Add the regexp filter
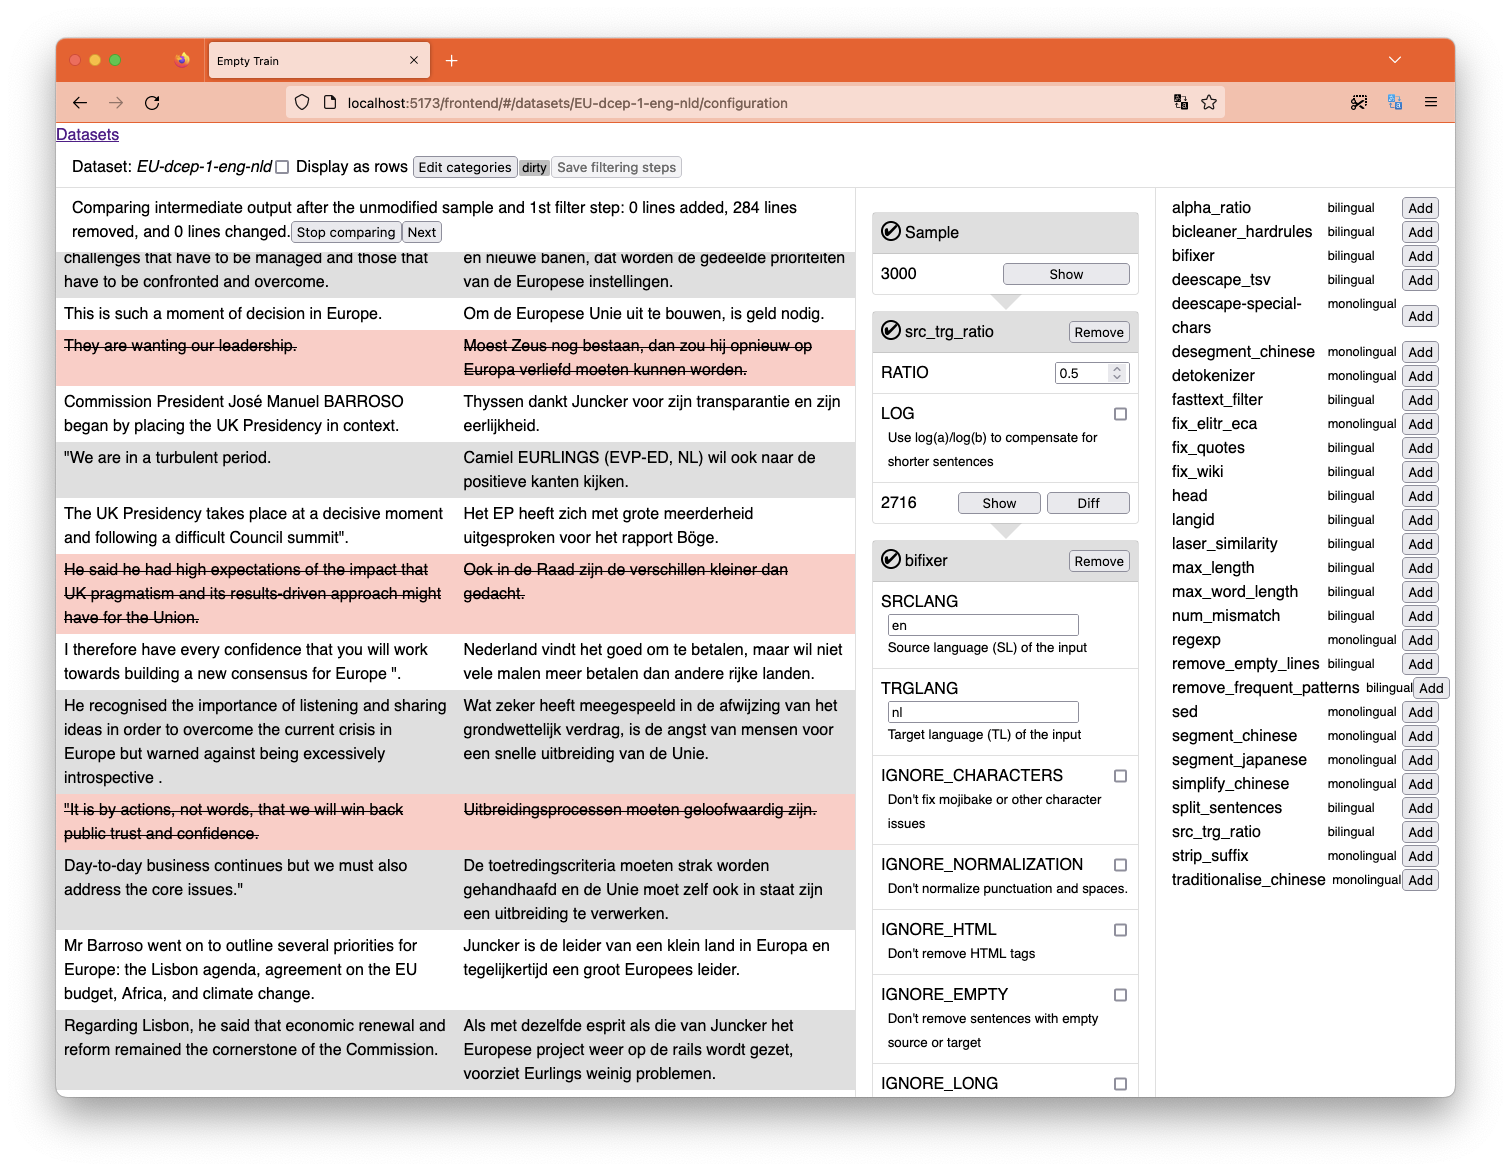The width and height of the screenshot is (1511, 1171). pyautogui.click(x=1420, y=640)
